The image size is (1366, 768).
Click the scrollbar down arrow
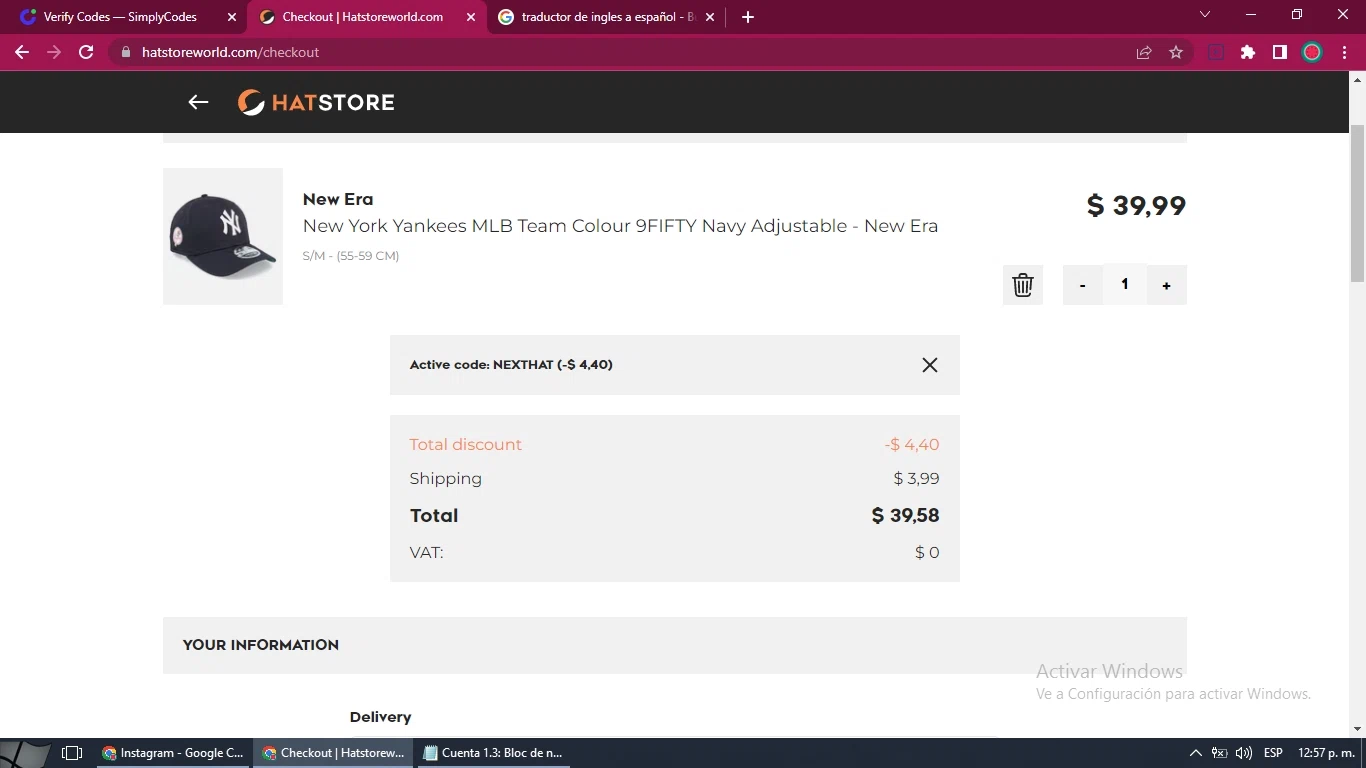coord(1357,729)
